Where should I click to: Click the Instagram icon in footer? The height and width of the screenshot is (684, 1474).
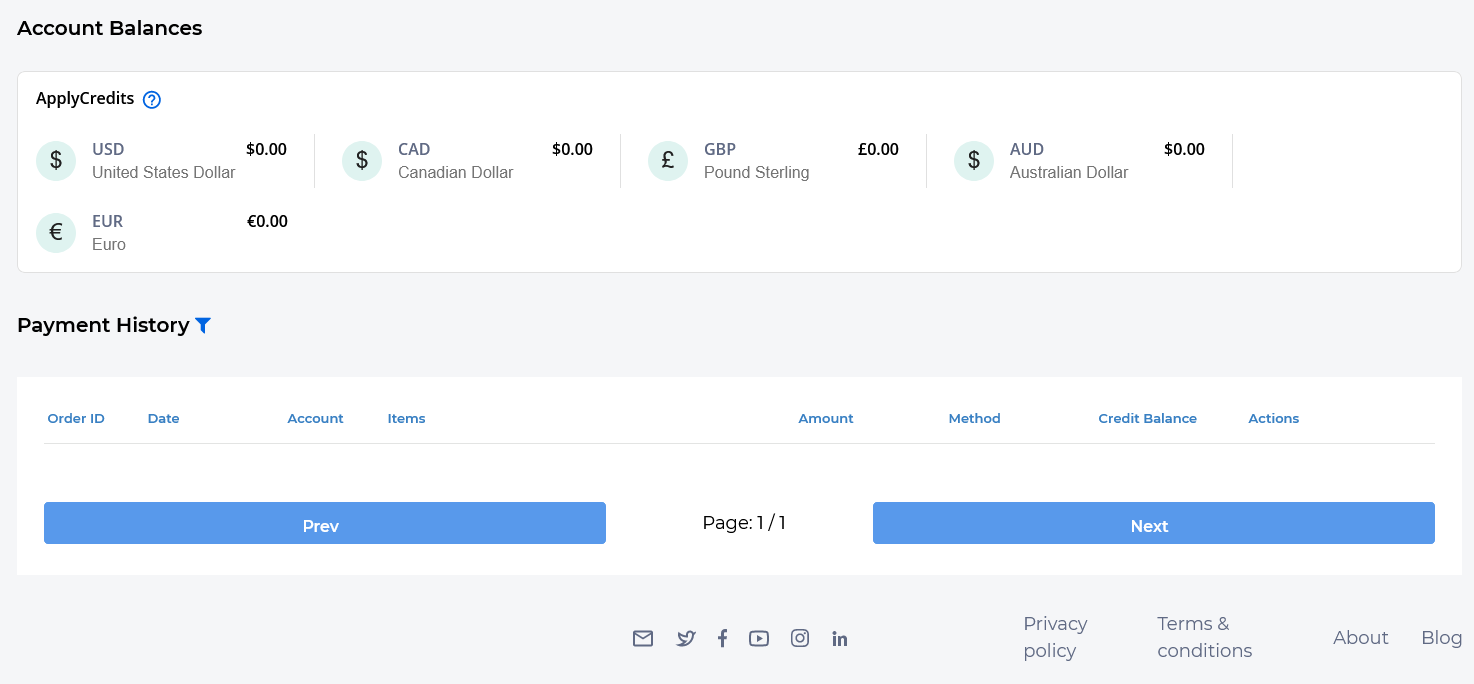pos(800,638)
